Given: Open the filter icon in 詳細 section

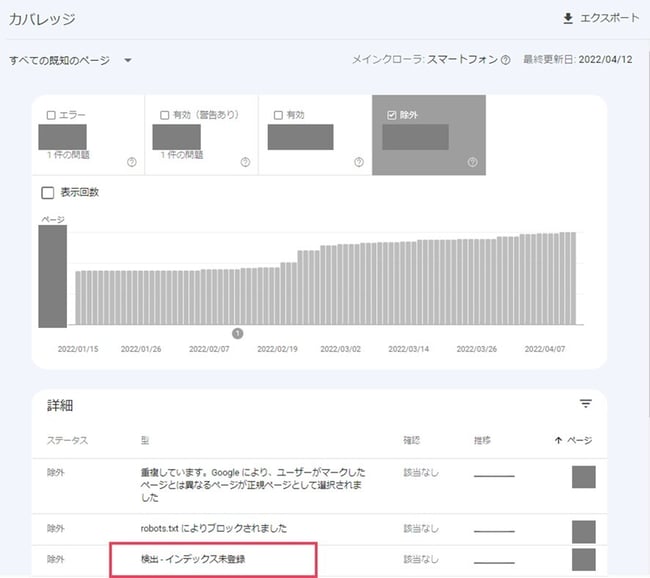Looking at the screenshot, I should (586, 404).
